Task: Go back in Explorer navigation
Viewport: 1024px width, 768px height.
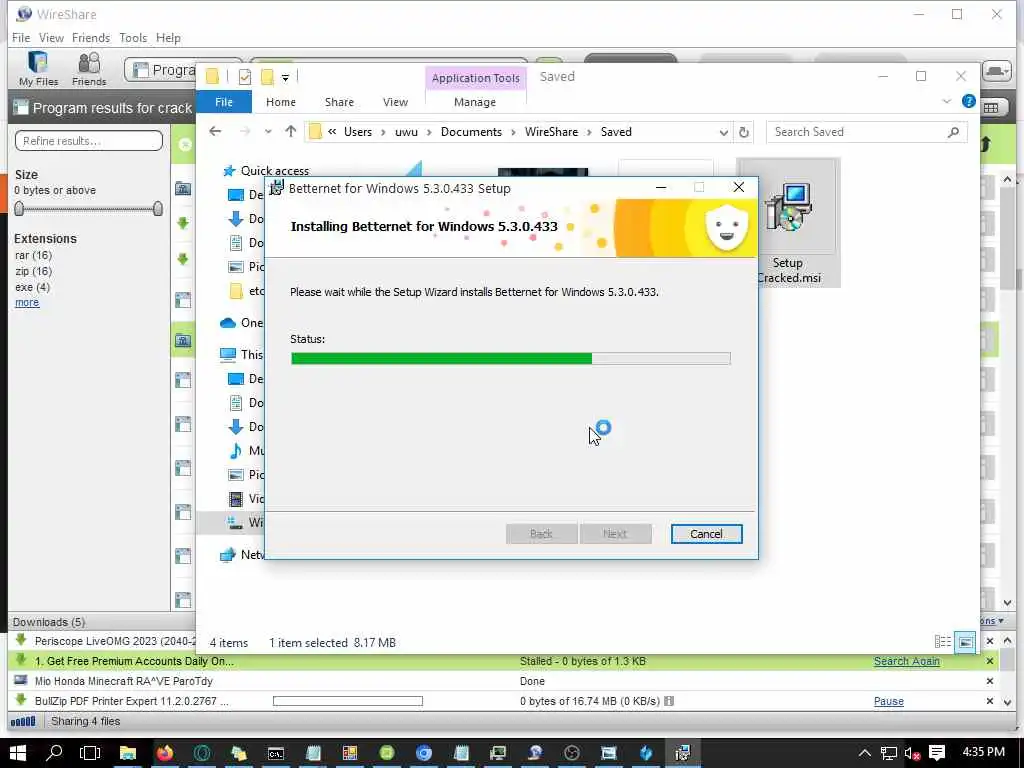Action: pos(215,132)
